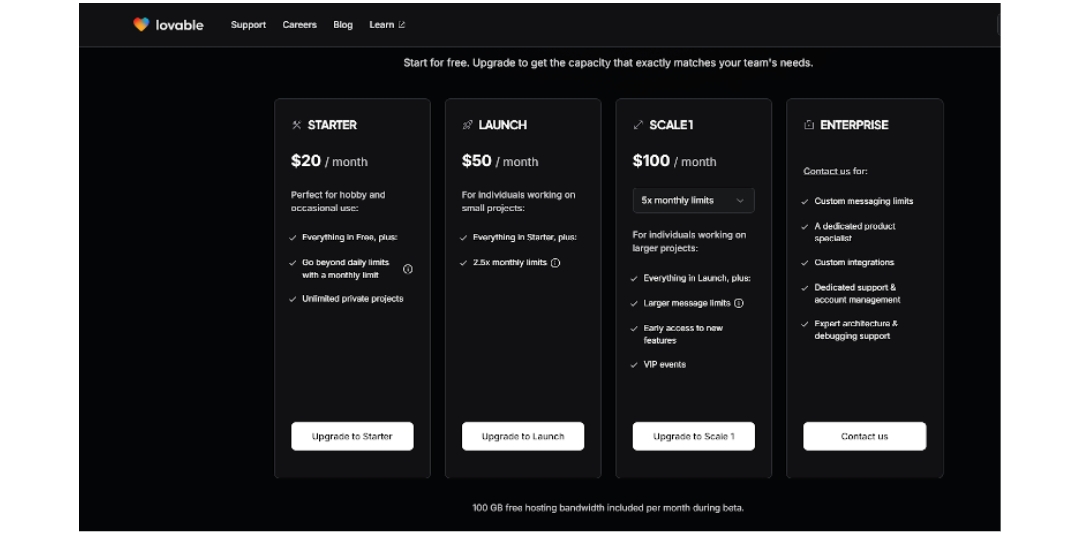Click the $20 / month Starter price

(329, 161)
